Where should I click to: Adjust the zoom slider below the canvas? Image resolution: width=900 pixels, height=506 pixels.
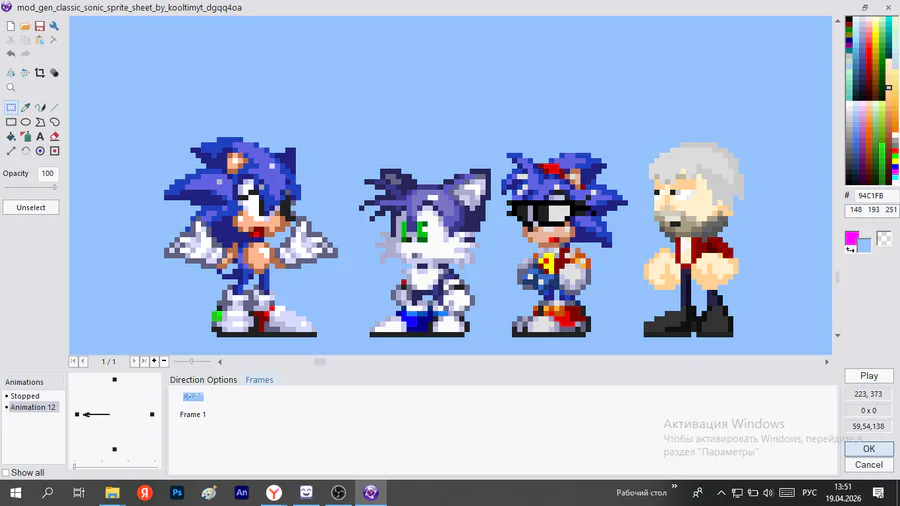(192, 361)
